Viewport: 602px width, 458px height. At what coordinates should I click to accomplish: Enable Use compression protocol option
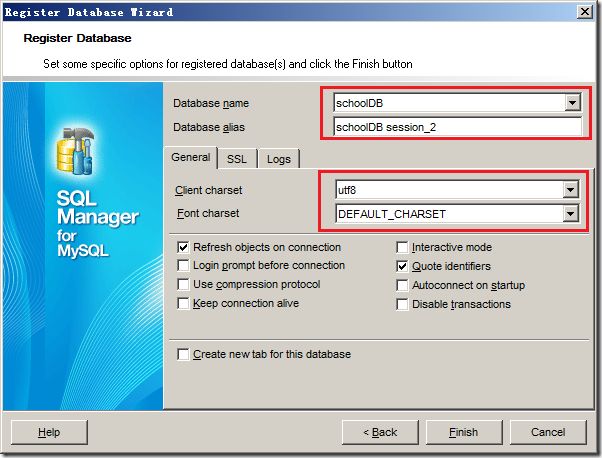pyautogui.click(x=183, y=284)
